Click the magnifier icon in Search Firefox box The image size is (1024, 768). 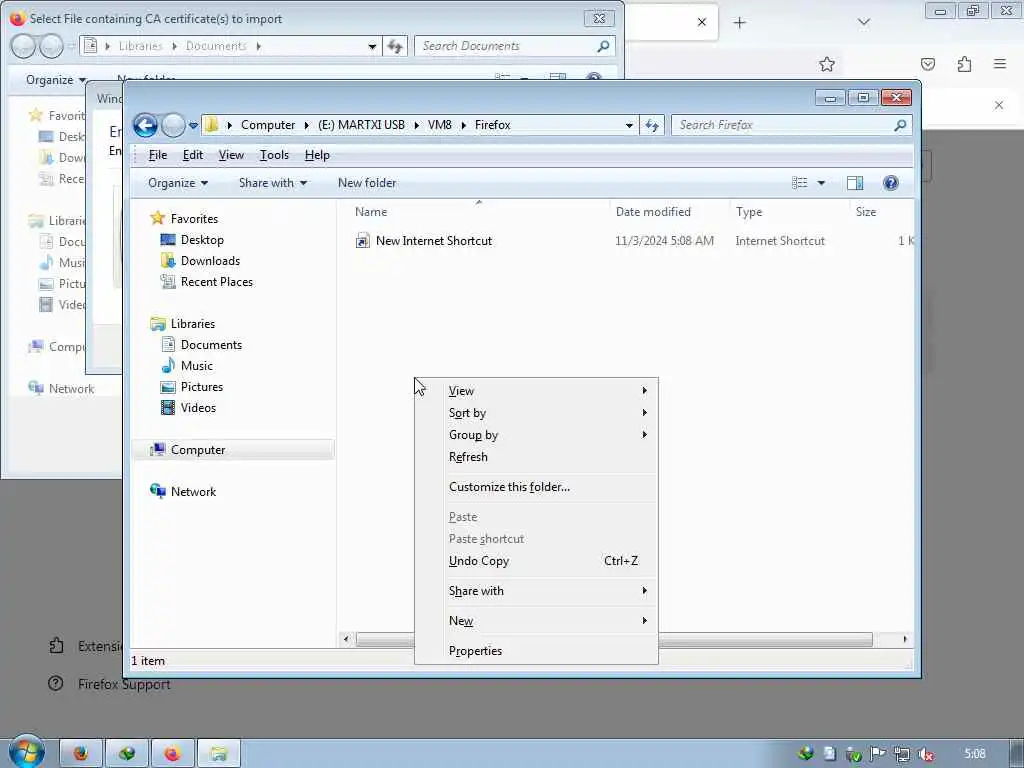click(x=900, y=125)
